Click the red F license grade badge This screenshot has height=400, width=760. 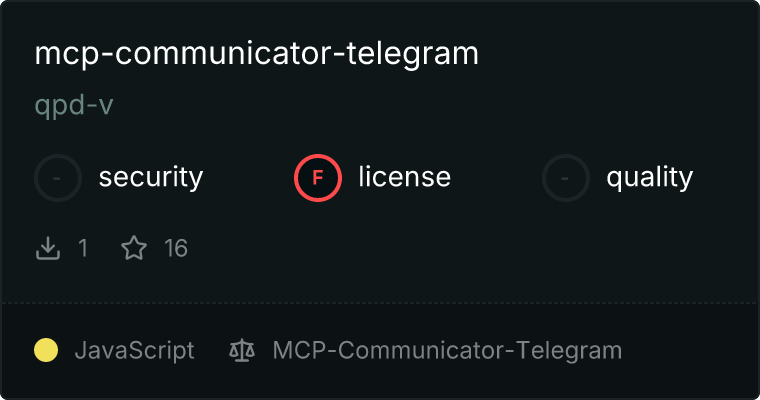(318, 178)
